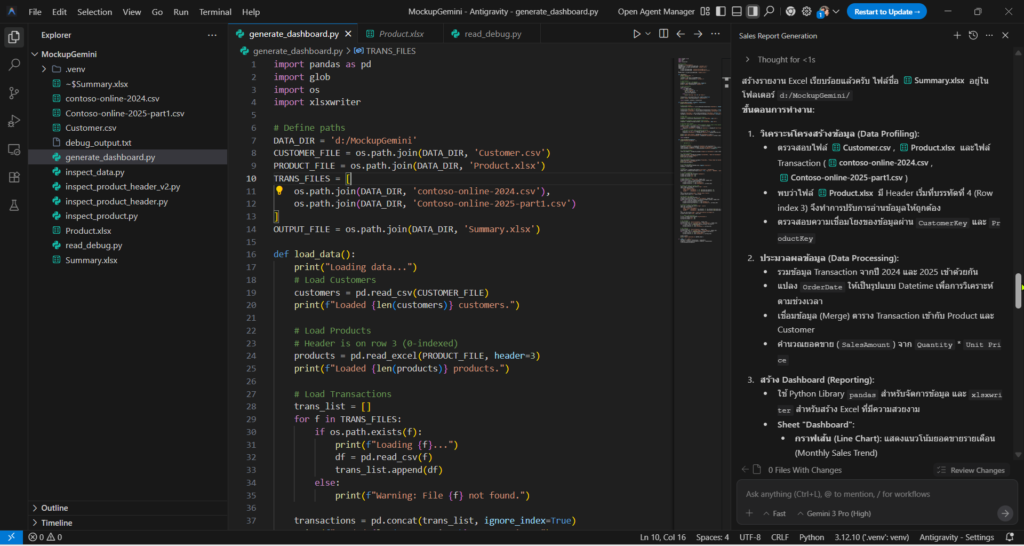Open the Terminal menu
The height and width of the screenshot is (546, 1024).
coord(214,12)
